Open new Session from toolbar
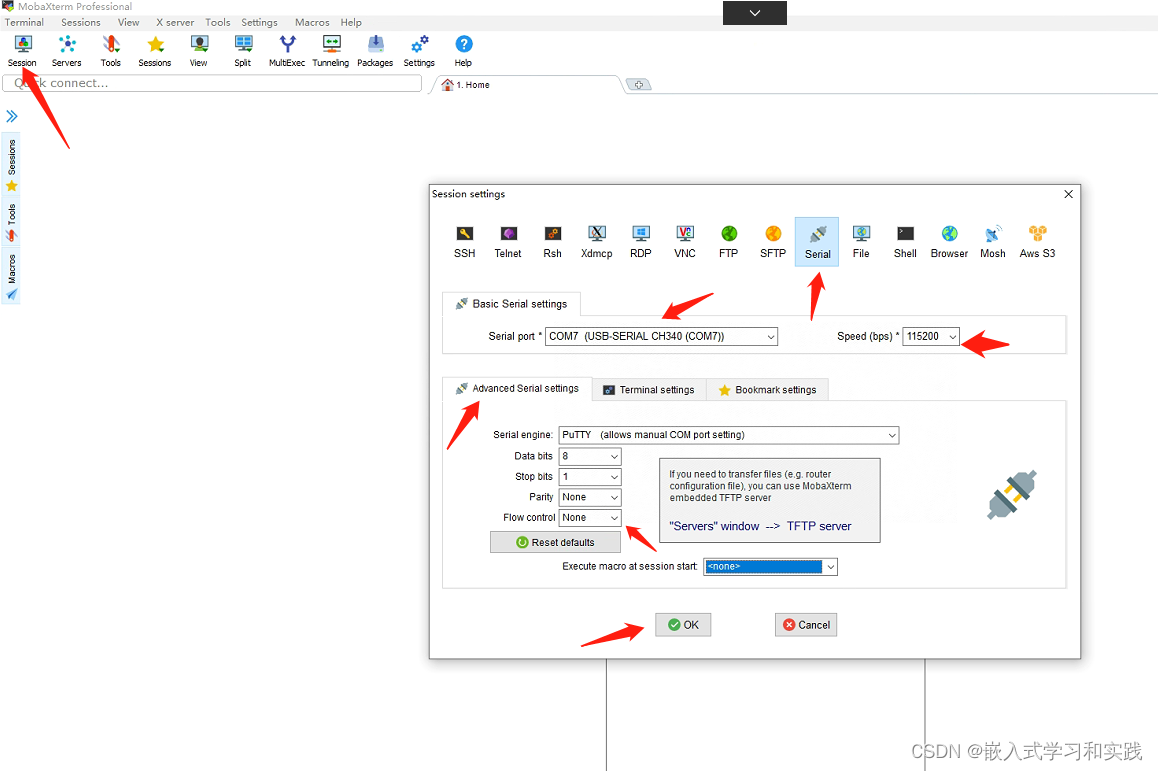 click(x=22, y=51)
